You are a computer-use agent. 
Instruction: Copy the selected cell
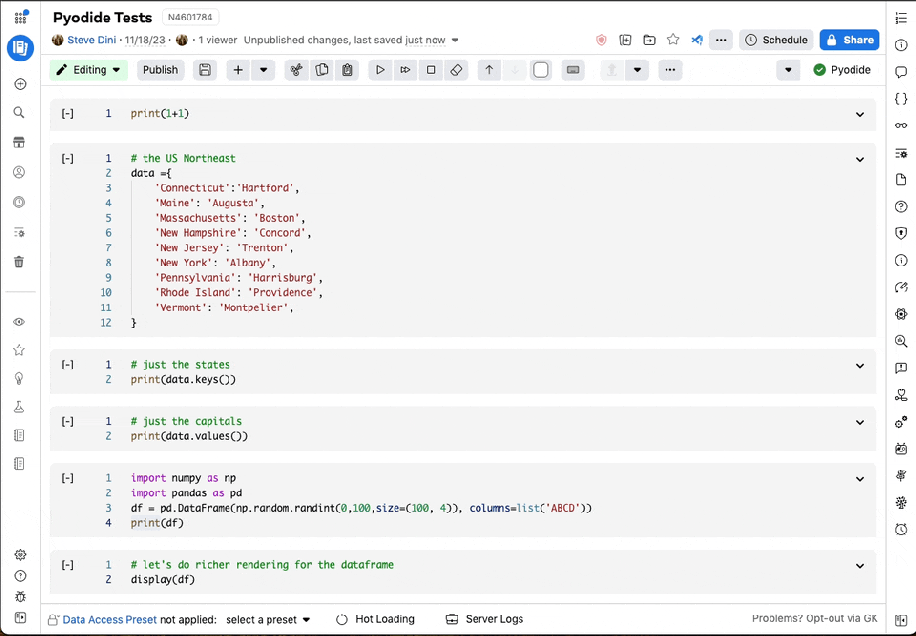pos(322,70)
